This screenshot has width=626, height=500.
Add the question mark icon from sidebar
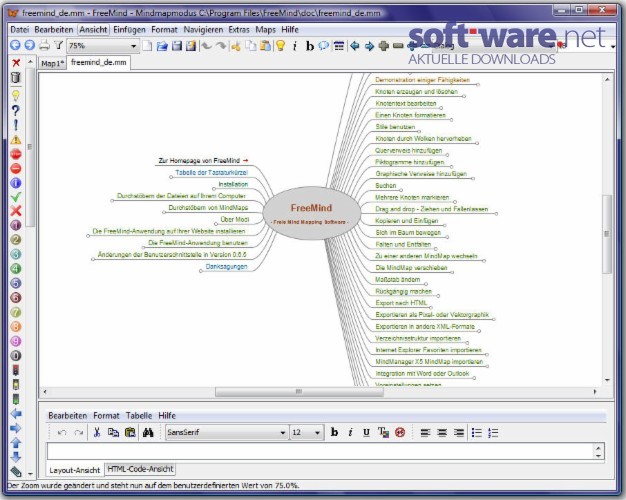[x=16, y=110]
